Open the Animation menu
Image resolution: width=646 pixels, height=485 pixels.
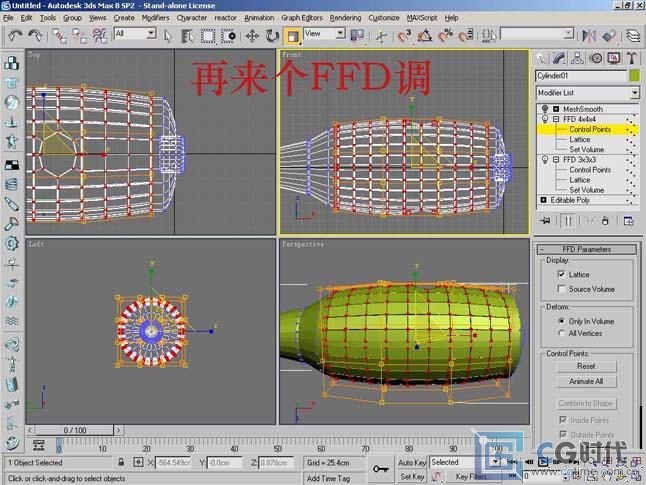point(259,18)
